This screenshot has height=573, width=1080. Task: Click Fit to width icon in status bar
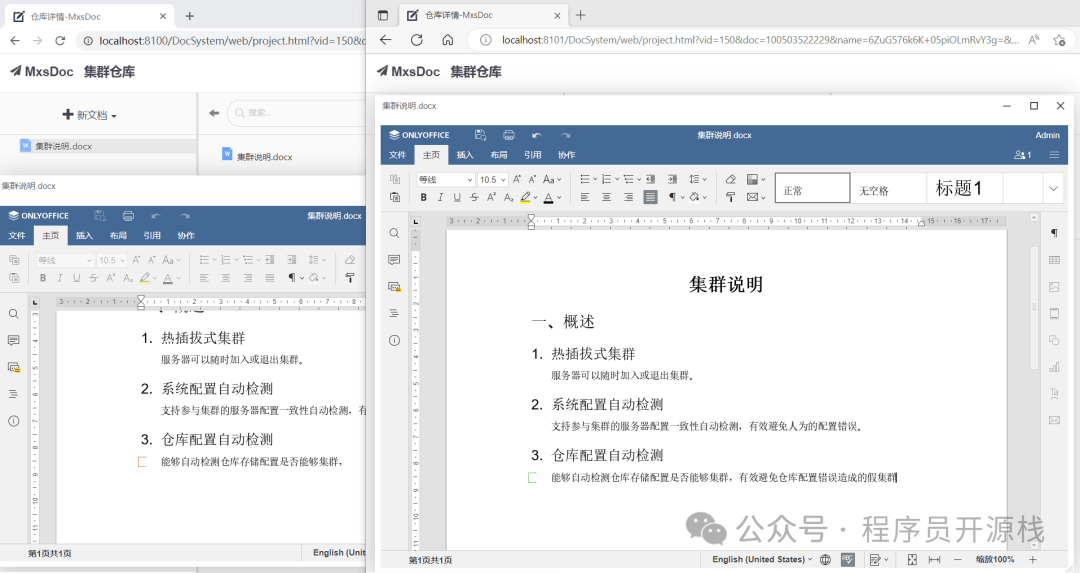[935, 559]
